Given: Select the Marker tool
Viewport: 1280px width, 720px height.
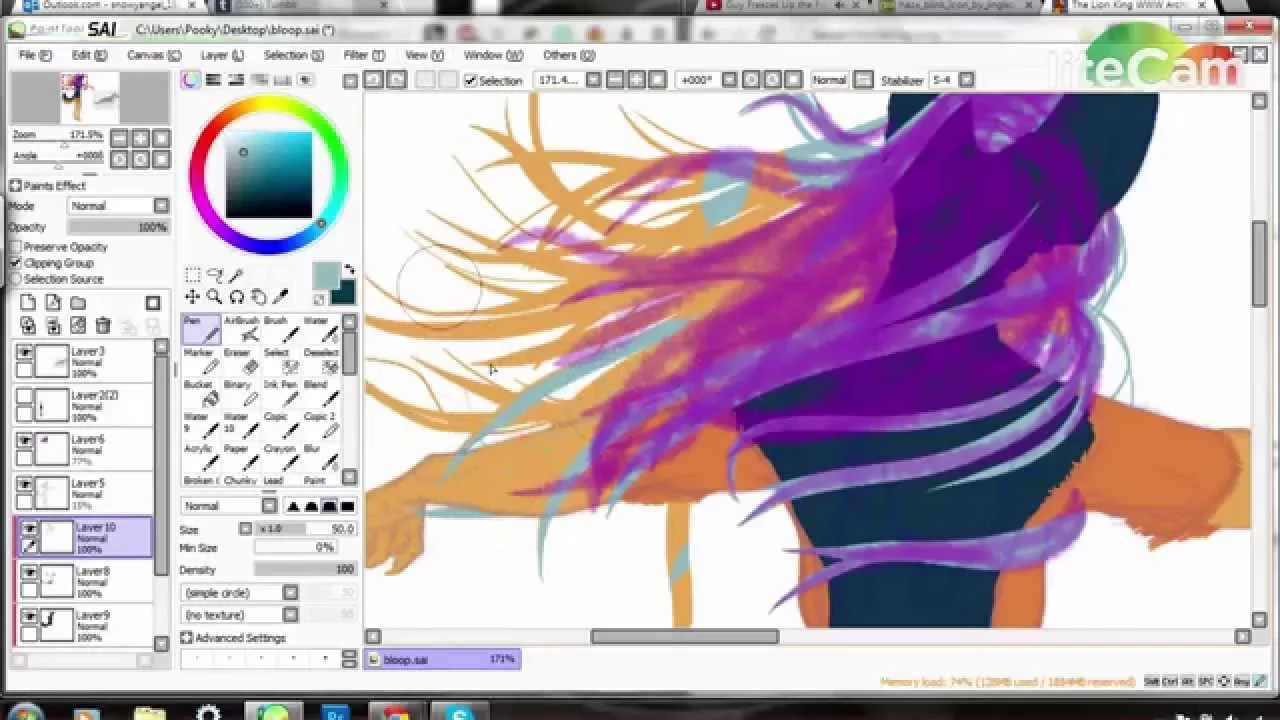Looking at the screenshot, I should (201, 362).
